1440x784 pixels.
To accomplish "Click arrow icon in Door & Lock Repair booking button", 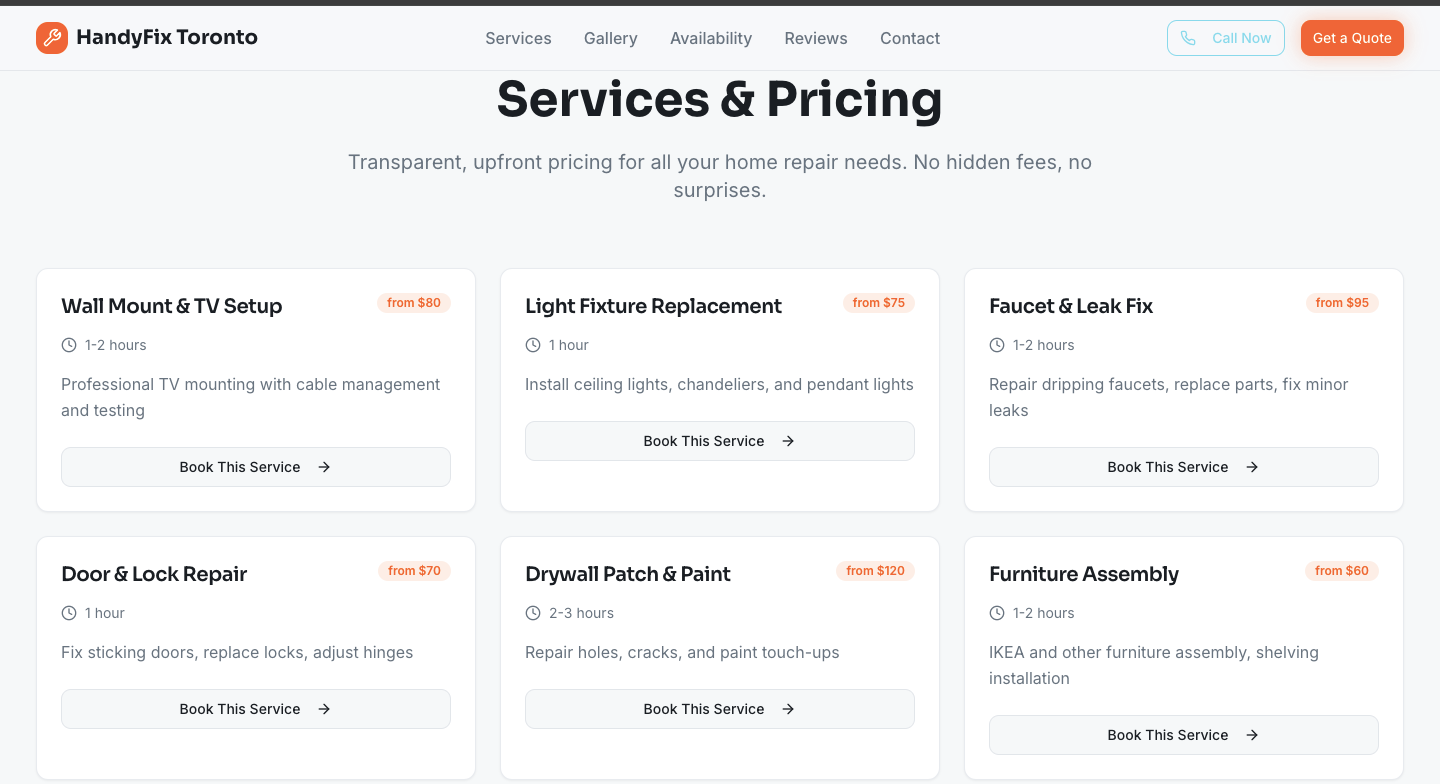I will (324, 709).
